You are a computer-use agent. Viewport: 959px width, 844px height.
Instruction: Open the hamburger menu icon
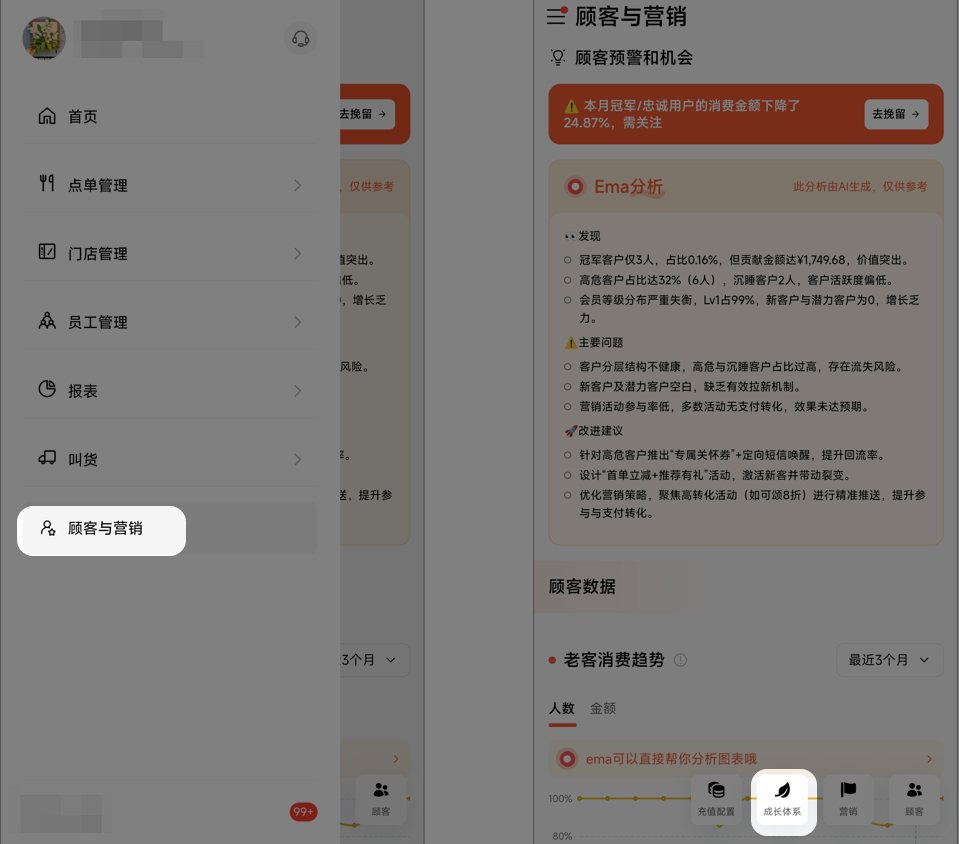click(x=556, y=16)
